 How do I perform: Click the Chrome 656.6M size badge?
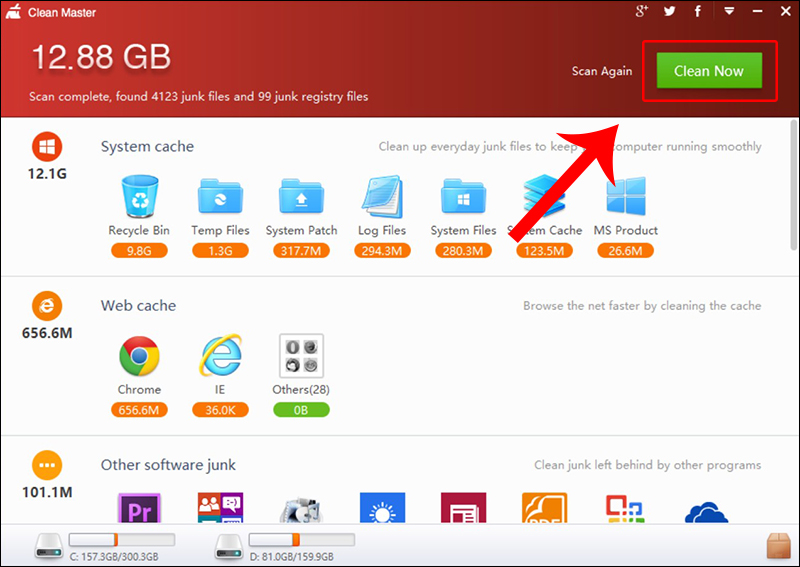pyautogui.click(x=139, y=410)
